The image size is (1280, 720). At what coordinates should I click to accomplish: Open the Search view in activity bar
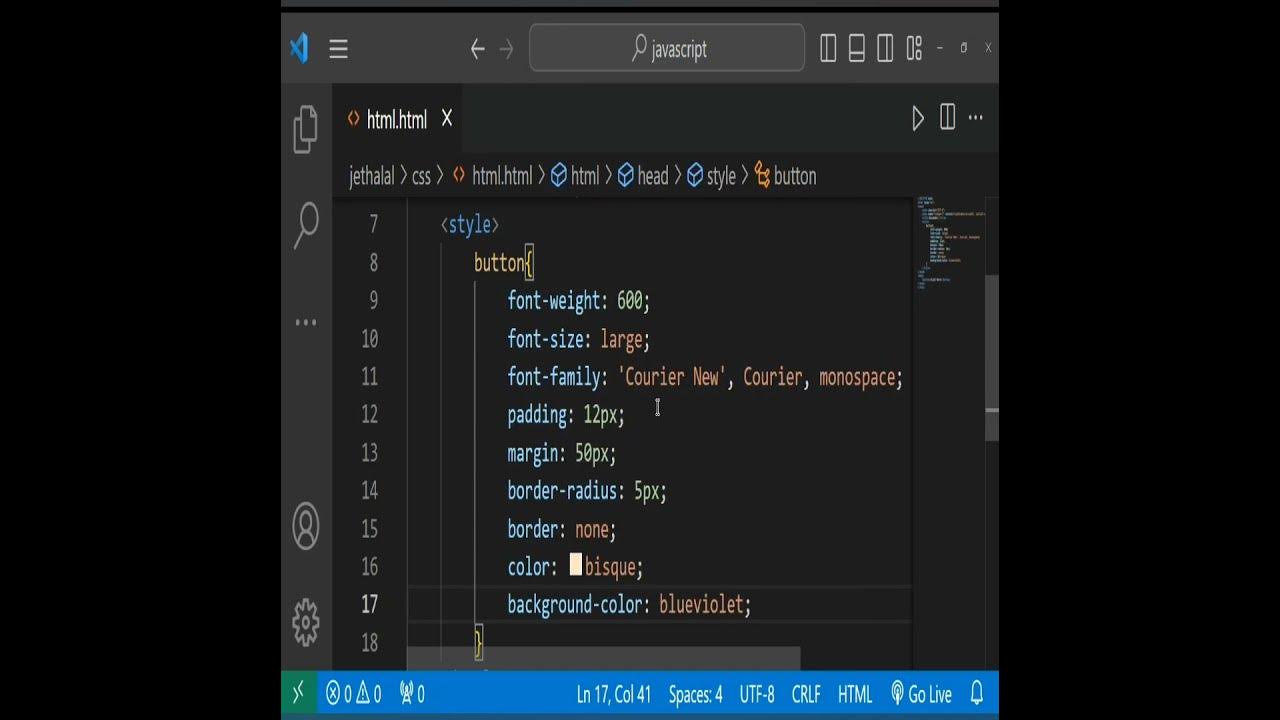coord(306,225)
